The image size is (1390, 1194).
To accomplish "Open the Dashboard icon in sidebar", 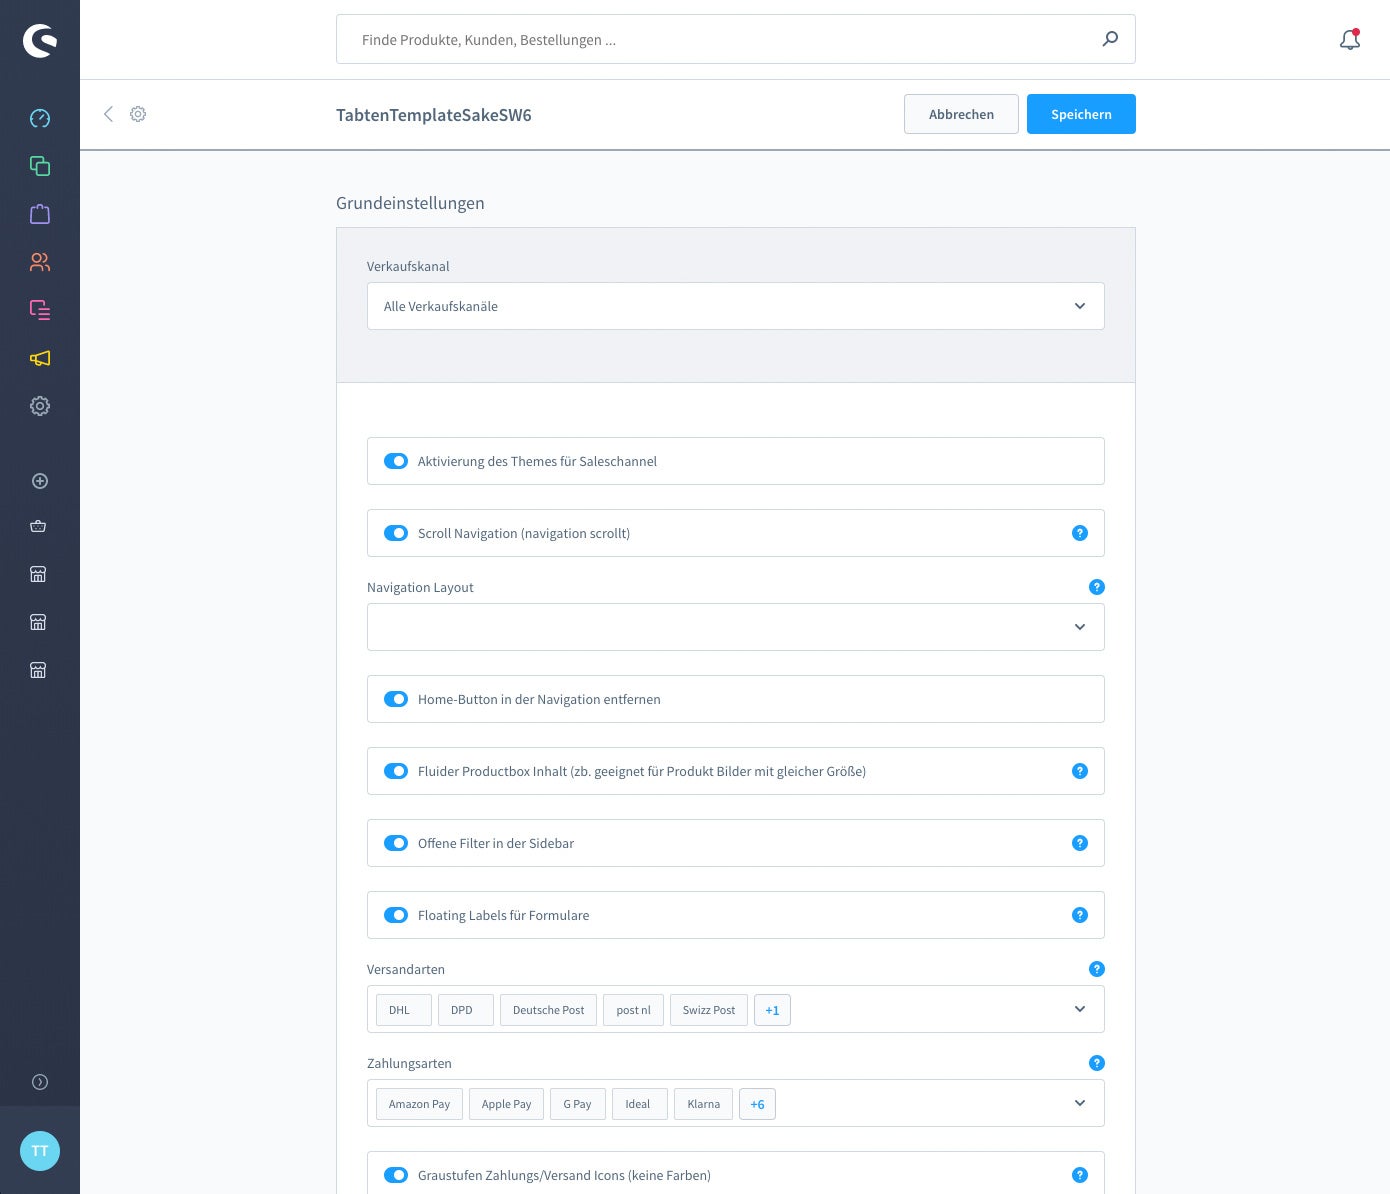I will click(x=40, y=118).
